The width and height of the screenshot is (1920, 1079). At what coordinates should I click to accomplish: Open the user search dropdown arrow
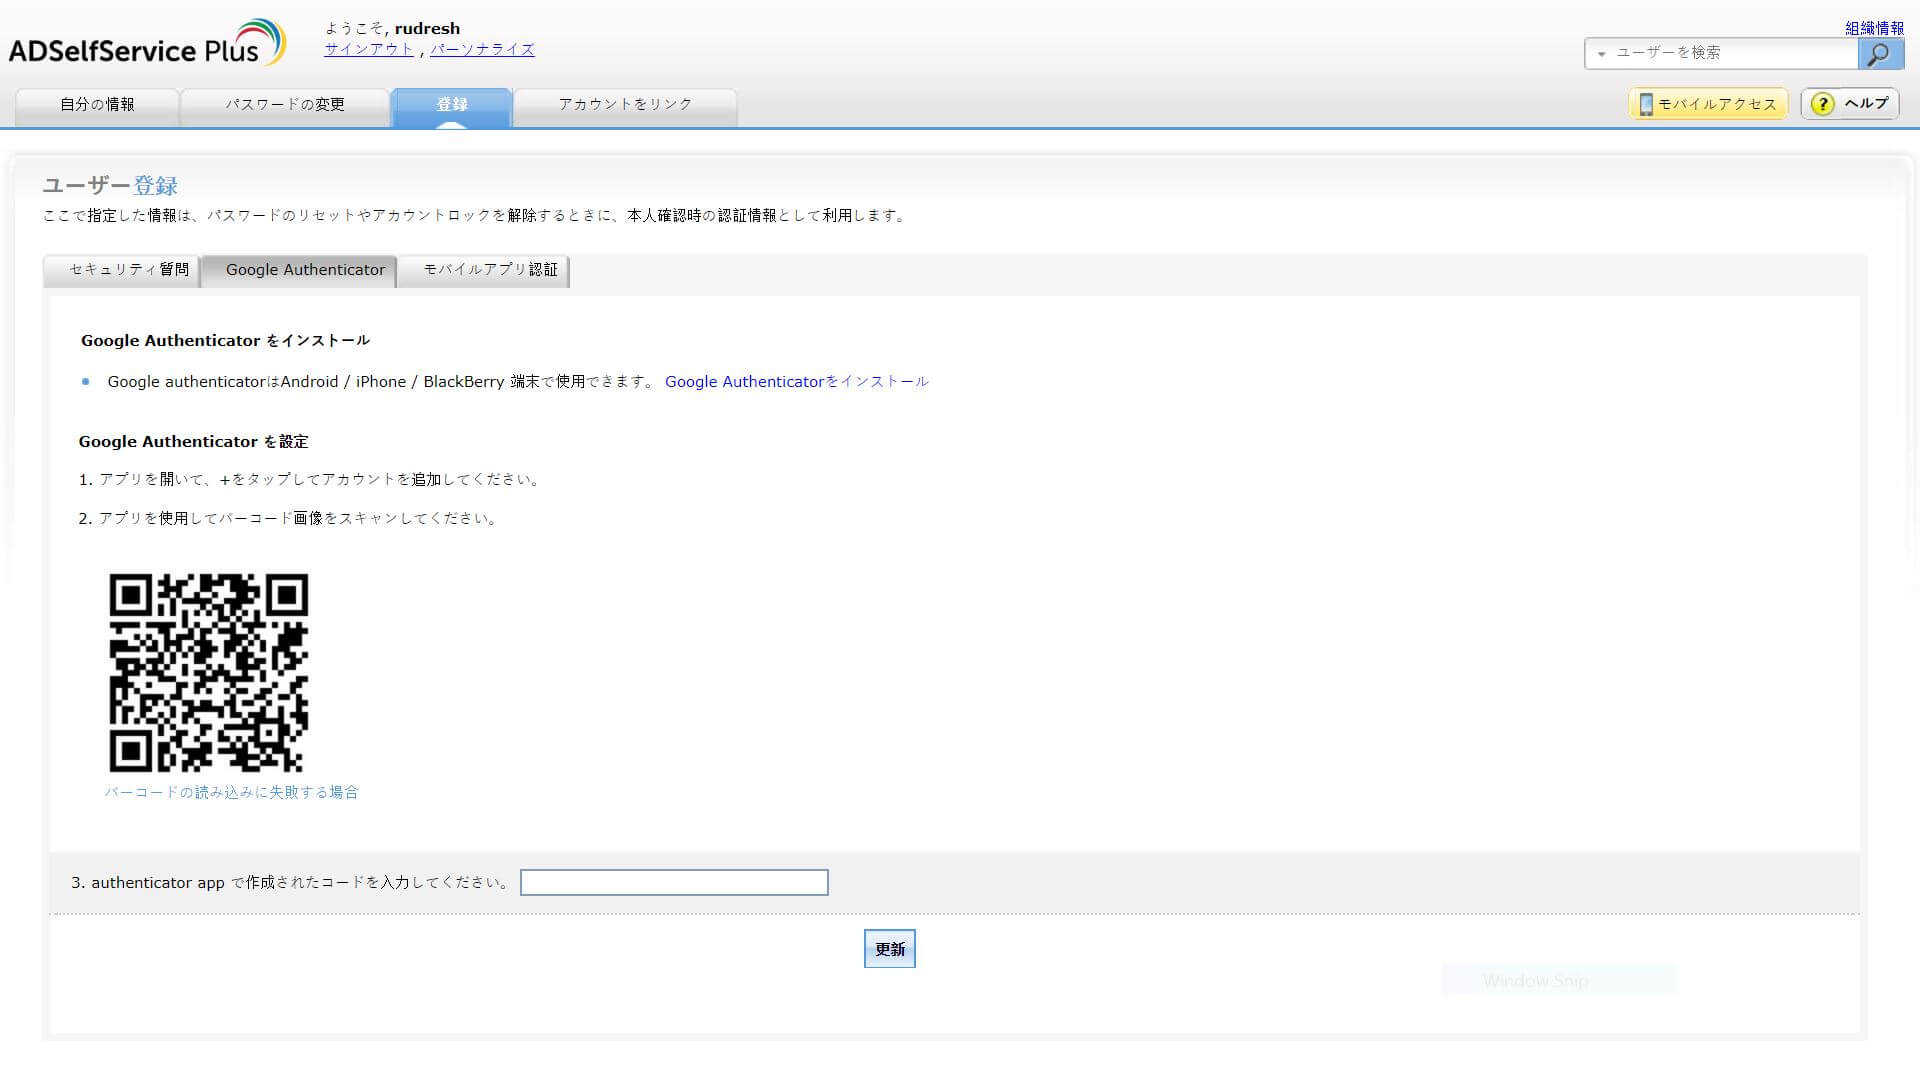(x=1601, y=54)
